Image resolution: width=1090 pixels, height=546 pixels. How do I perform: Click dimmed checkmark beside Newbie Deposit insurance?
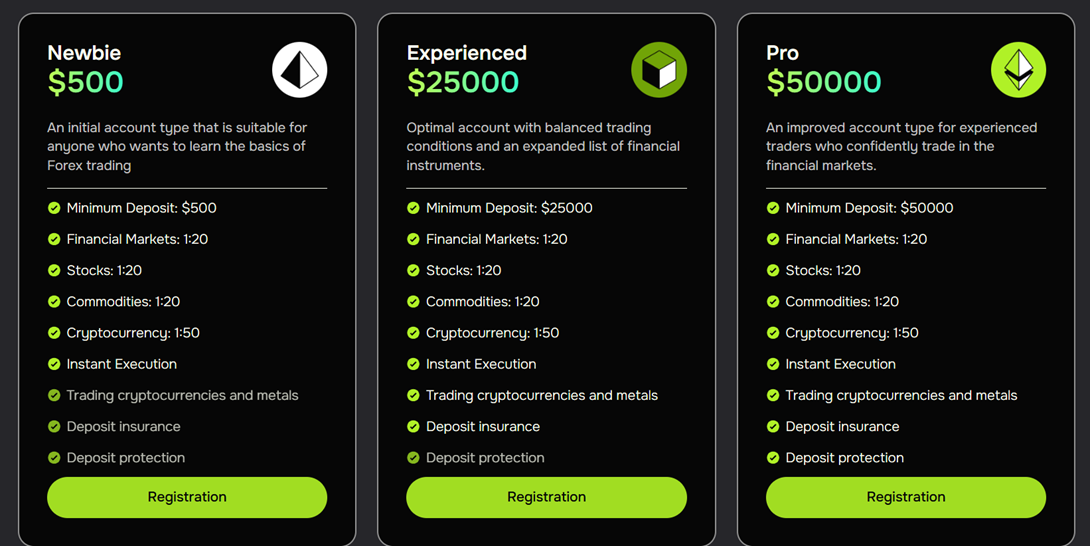pyautogui.click(x=54, y=426)
